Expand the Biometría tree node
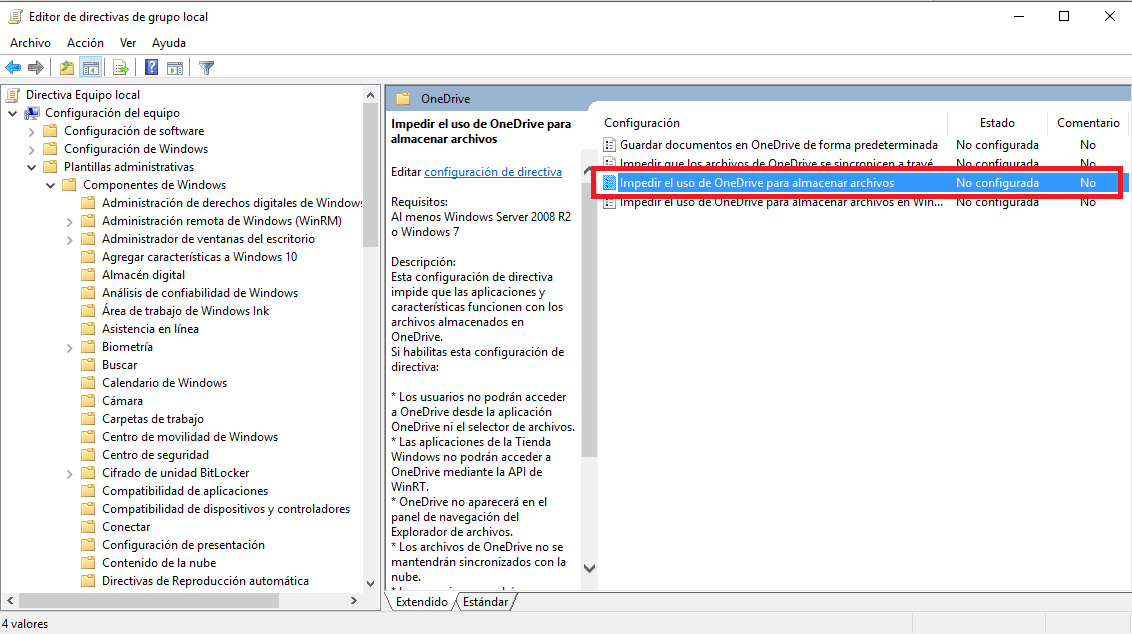Screen dimensions: 1132x634 click(69, 347)
